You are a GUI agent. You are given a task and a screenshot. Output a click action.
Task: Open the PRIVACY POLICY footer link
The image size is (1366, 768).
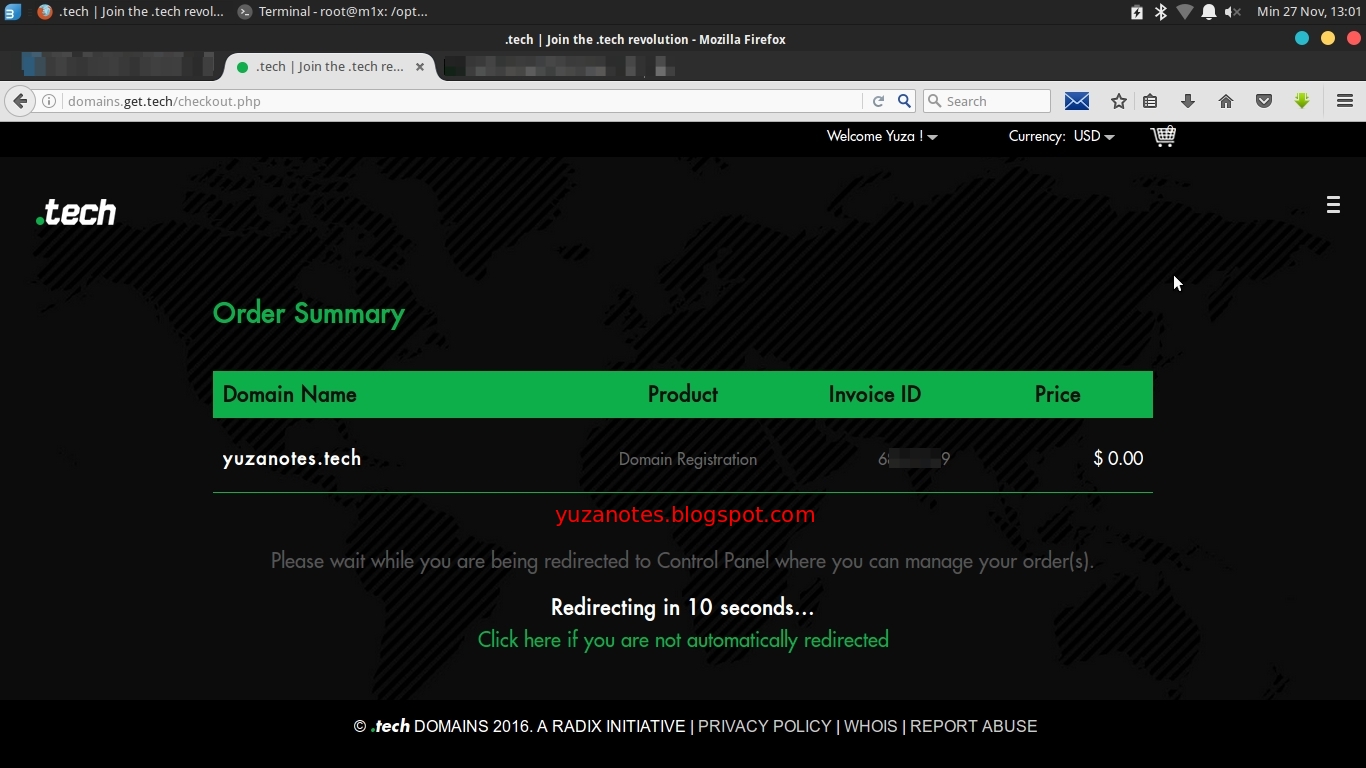[x=765, y=726]
